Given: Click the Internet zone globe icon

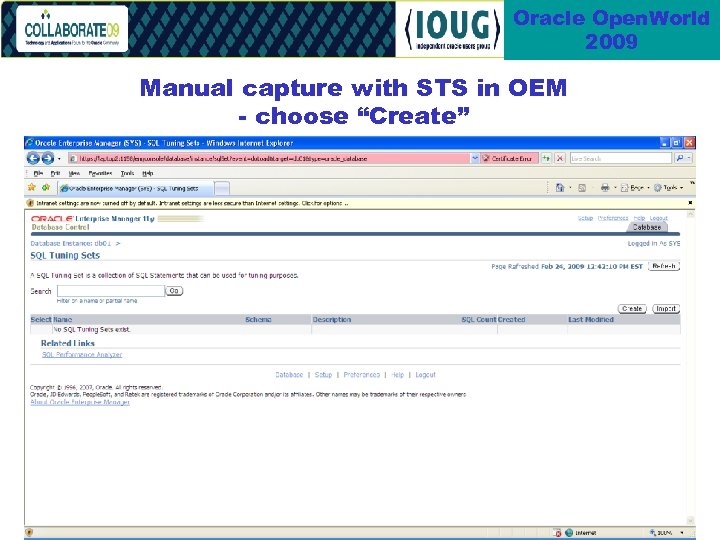Looking at the screenshot, I should point(569,533).
